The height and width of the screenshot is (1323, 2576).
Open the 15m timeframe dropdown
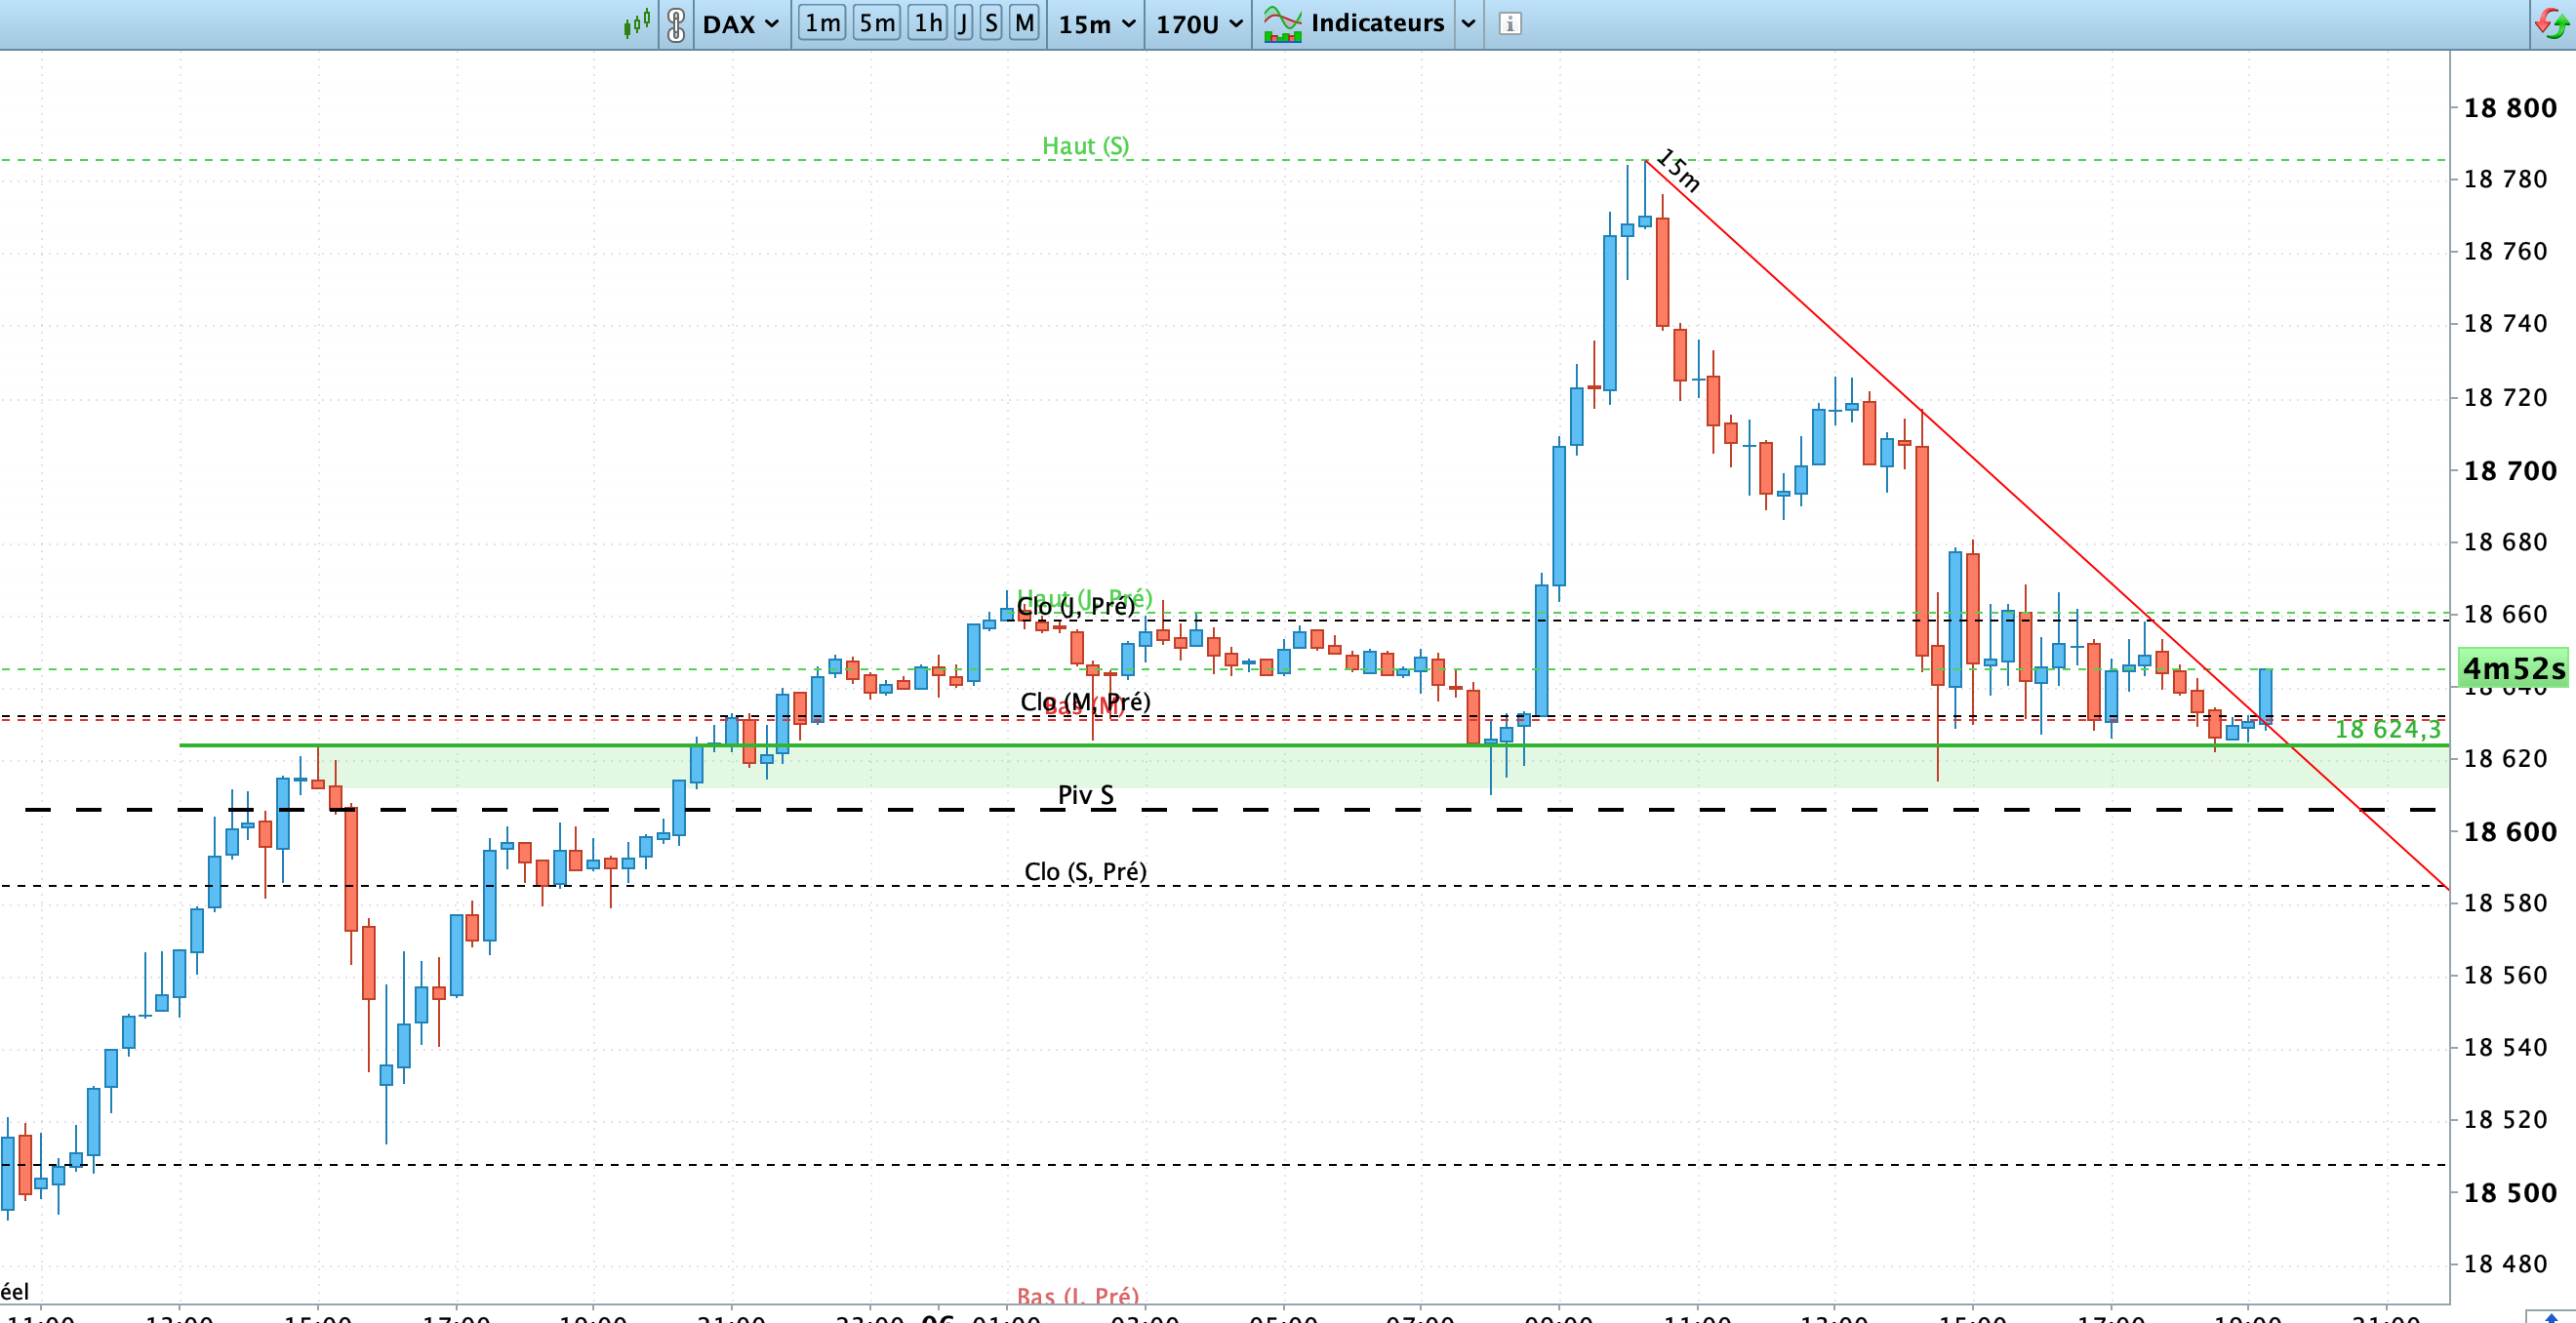(1096, 24)
